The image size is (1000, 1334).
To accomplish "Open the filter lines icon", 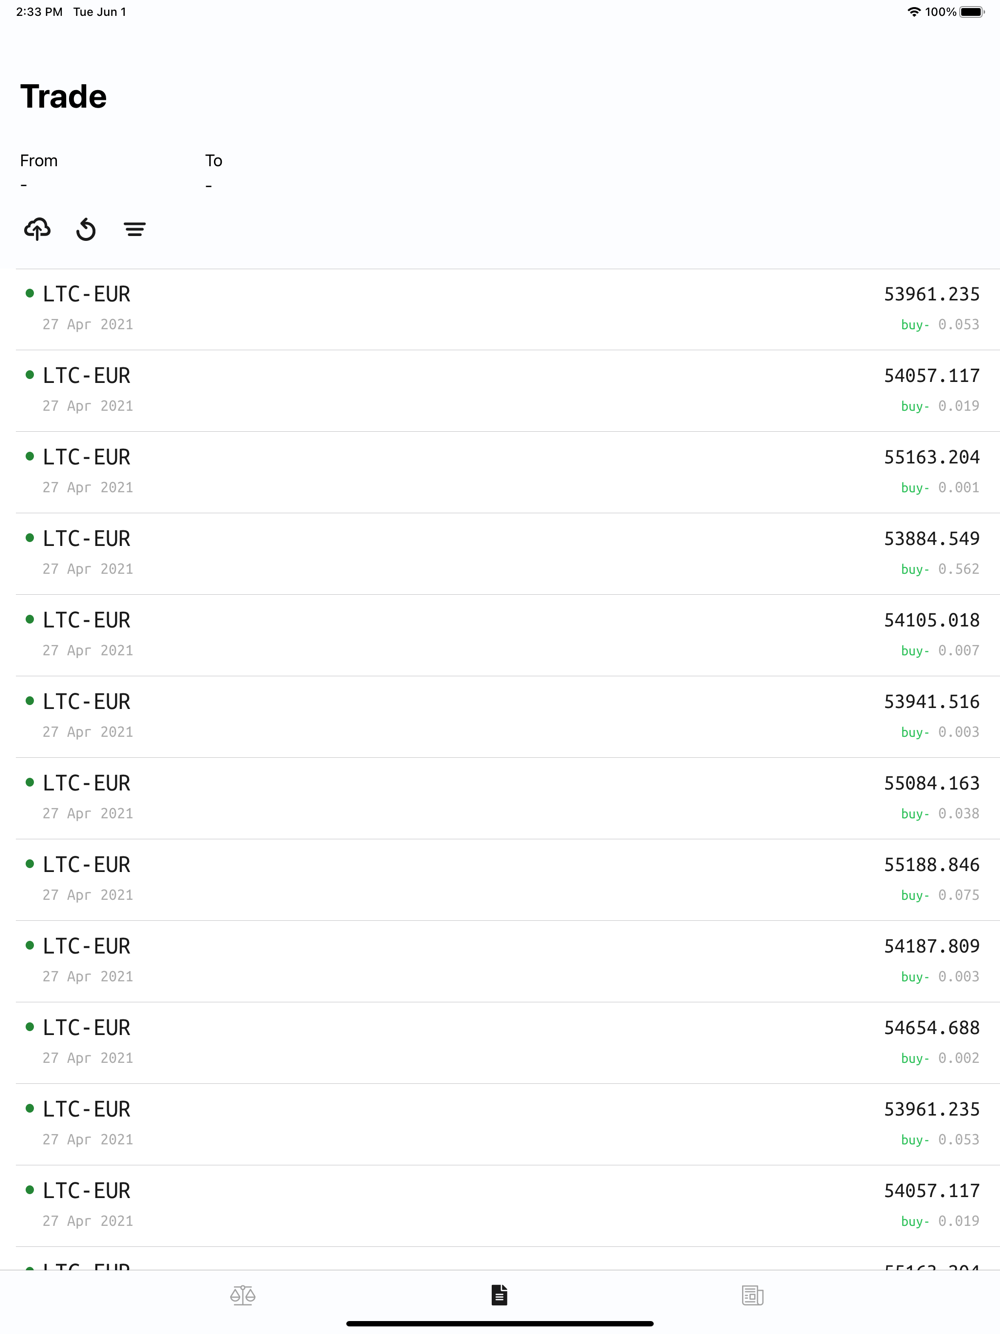I will coord(134,230).
